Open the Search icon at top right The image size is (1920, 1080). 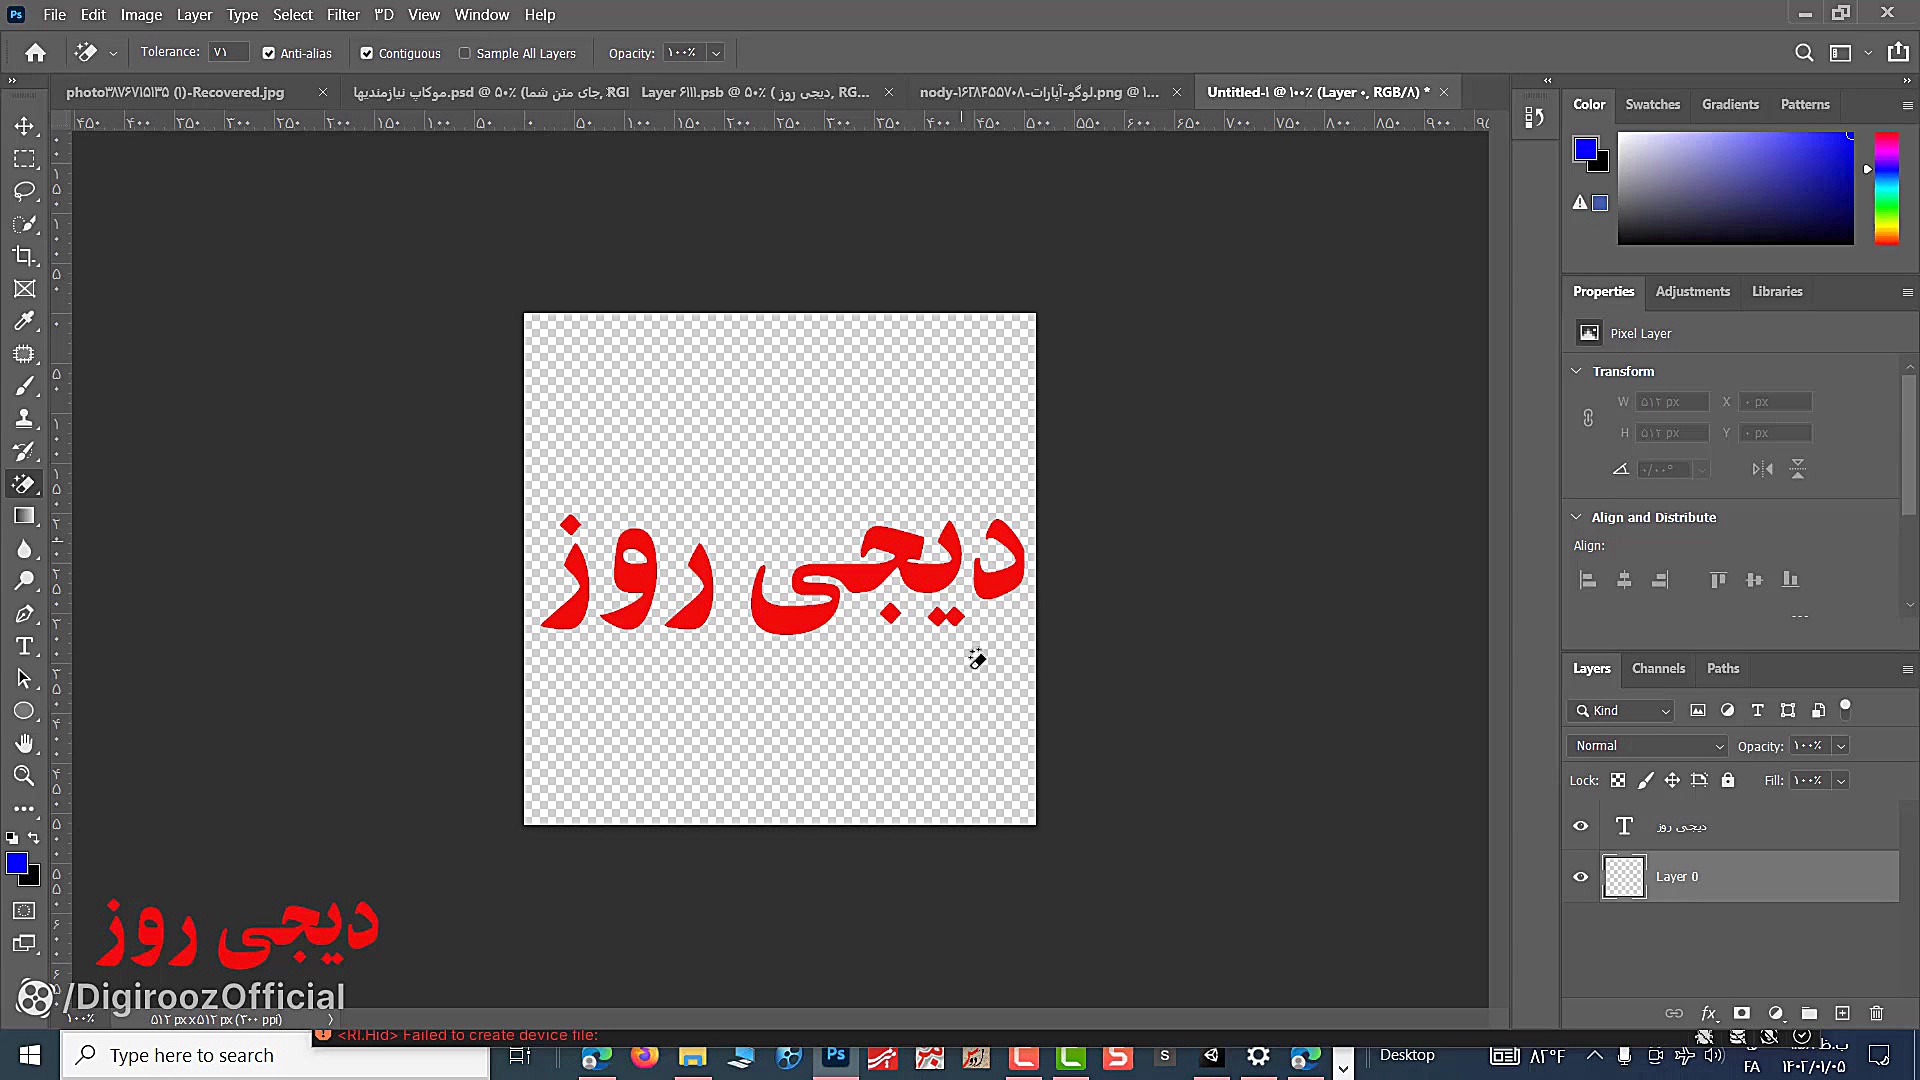point(1804,53)
